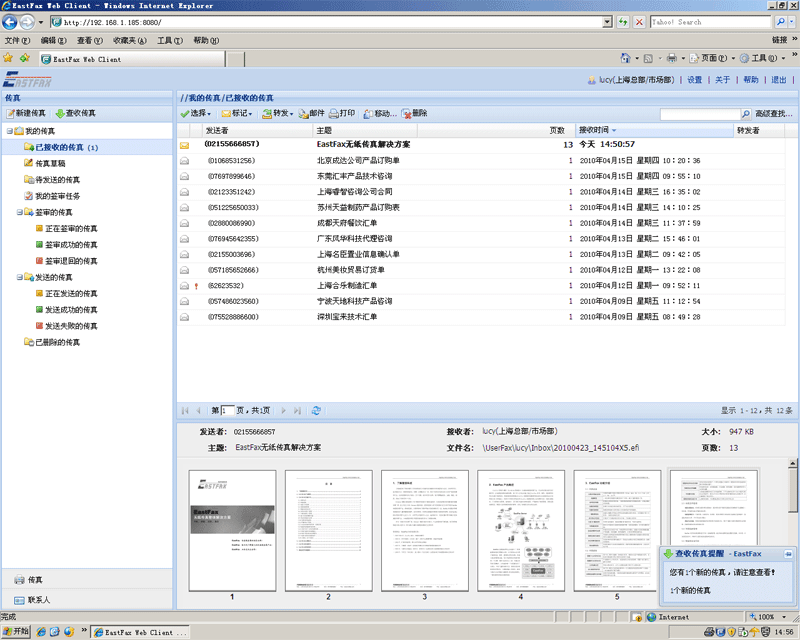The width and height of the screenshot is (800, 640).
Task: Open the Mark (标记) dropdown
Action: click(x=237, y=113)
